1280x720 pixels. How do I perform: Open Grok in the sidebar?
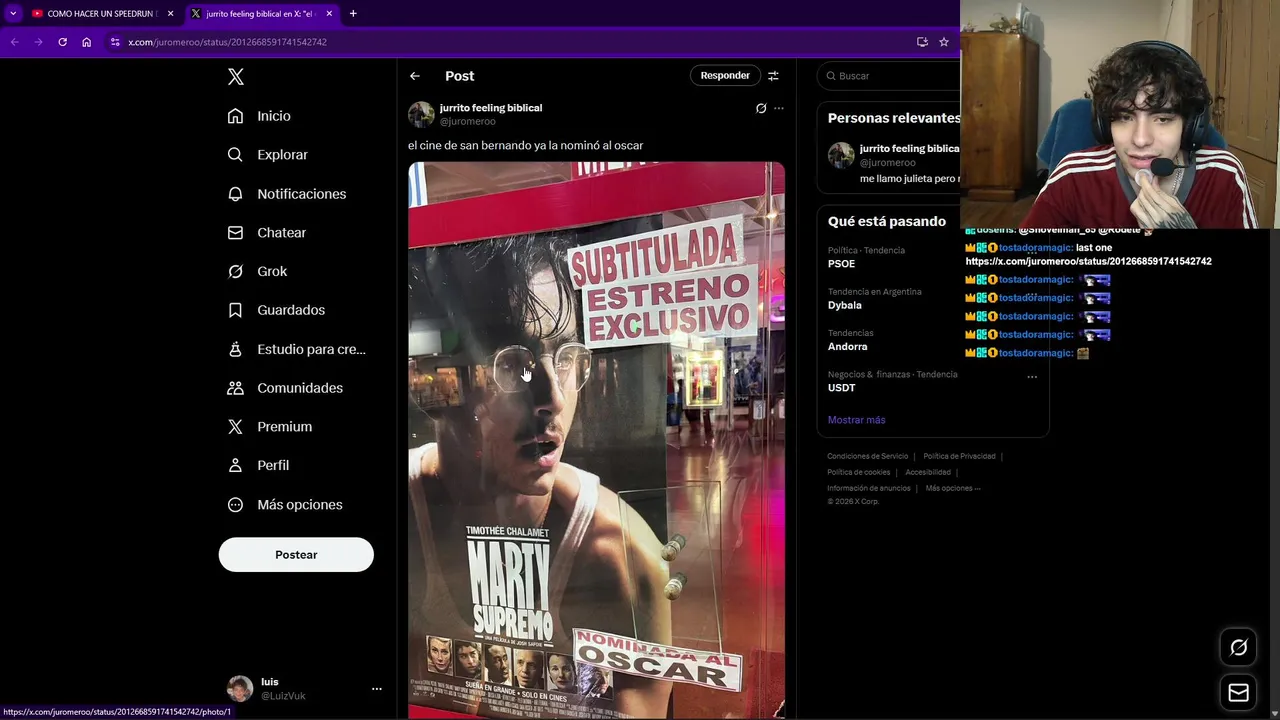pyautogui.click(x=257, y=271)
